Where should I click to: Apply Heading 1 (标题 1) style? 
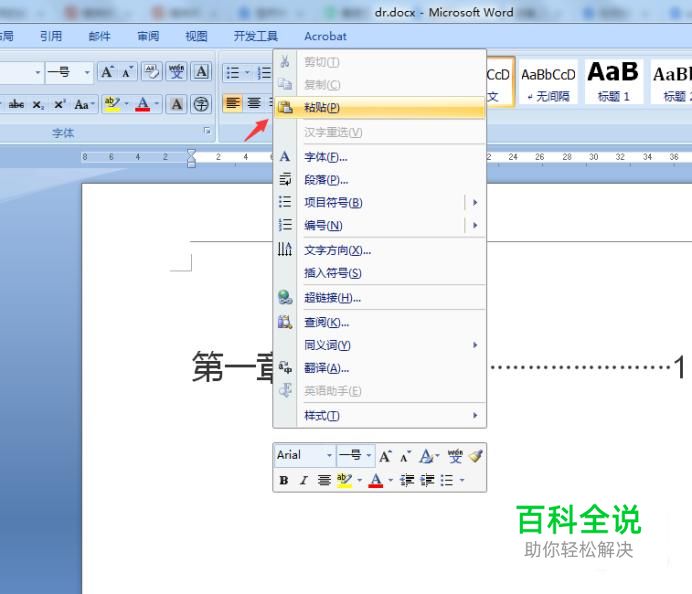pos(613,83)
